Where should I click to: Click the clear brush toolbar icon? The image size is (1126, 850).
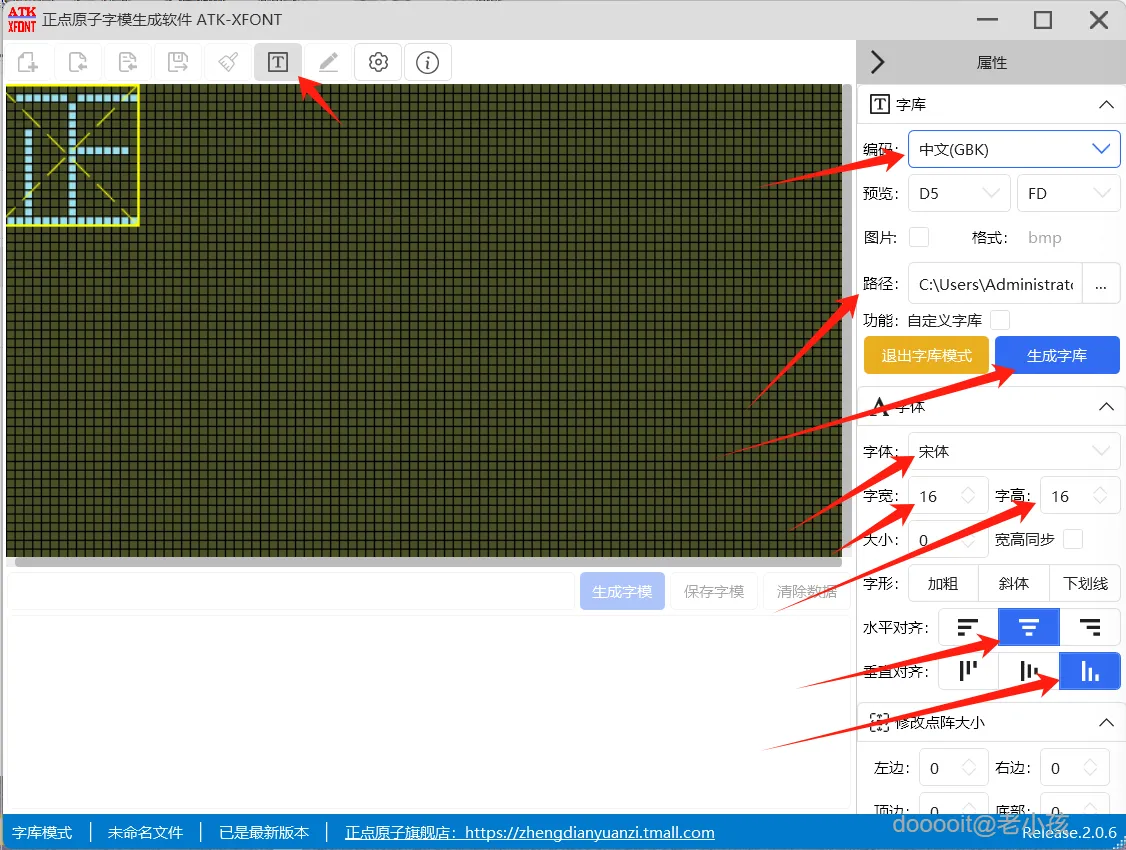228,62
